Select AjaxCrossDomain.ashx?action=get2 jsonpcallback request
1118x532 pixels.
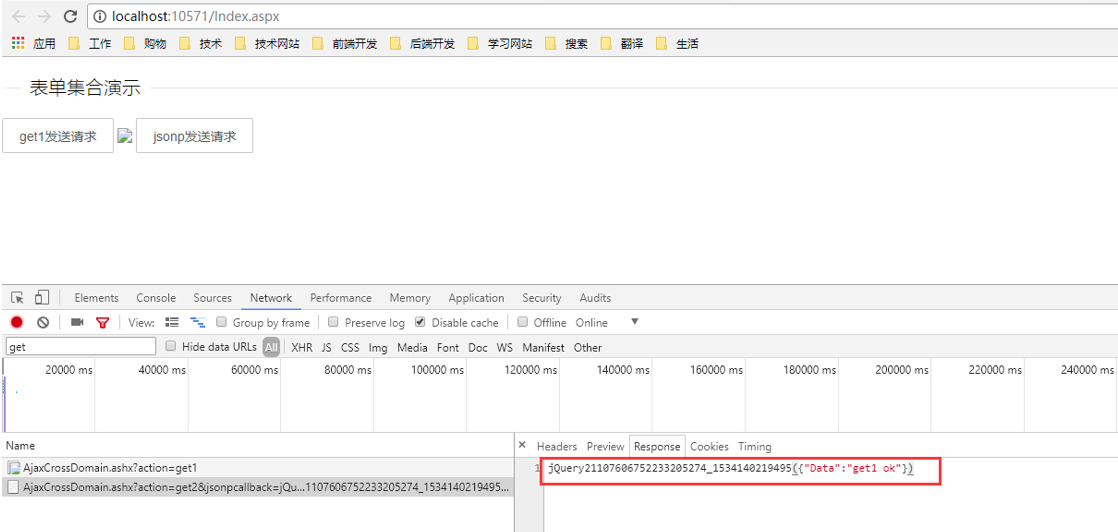(257, 488)
